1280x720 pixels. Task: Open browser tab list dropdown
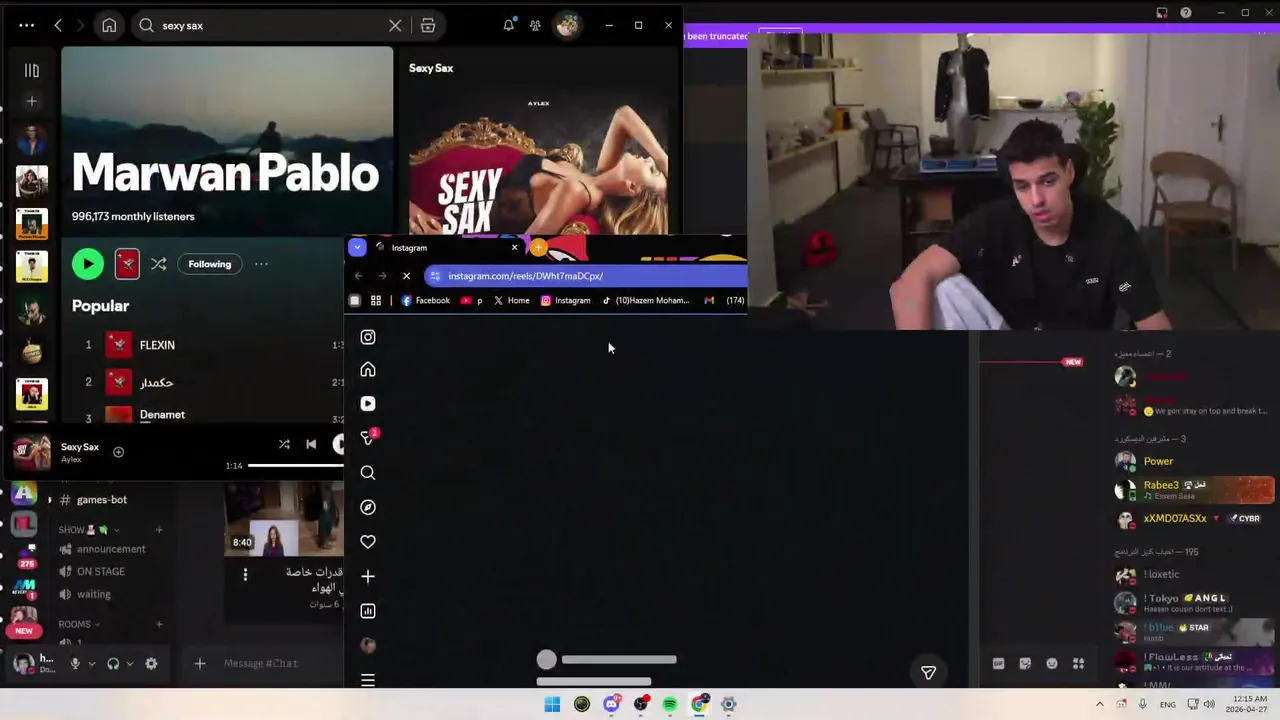(x=357, y=247)
